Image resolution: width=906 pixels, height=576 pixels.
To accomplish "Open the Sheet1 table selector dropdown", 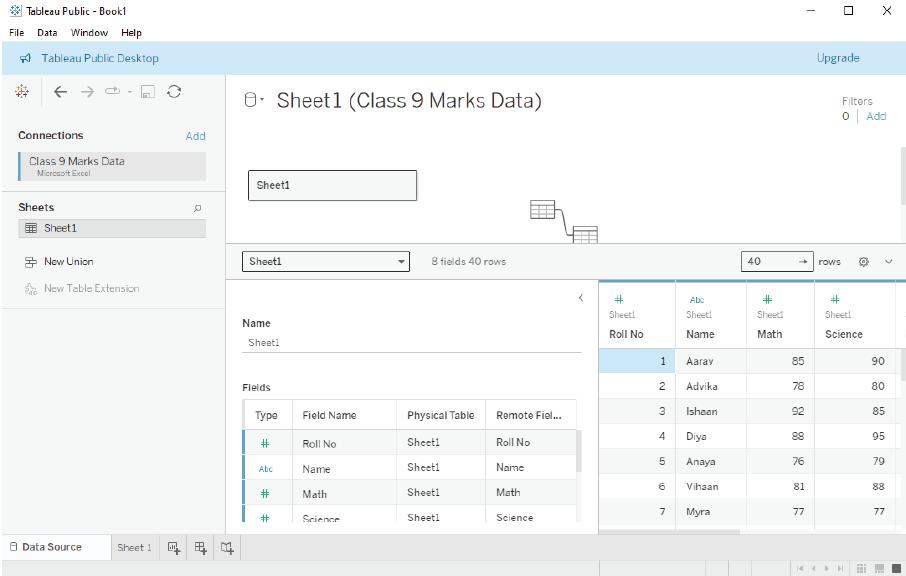I will coord(326,262).
